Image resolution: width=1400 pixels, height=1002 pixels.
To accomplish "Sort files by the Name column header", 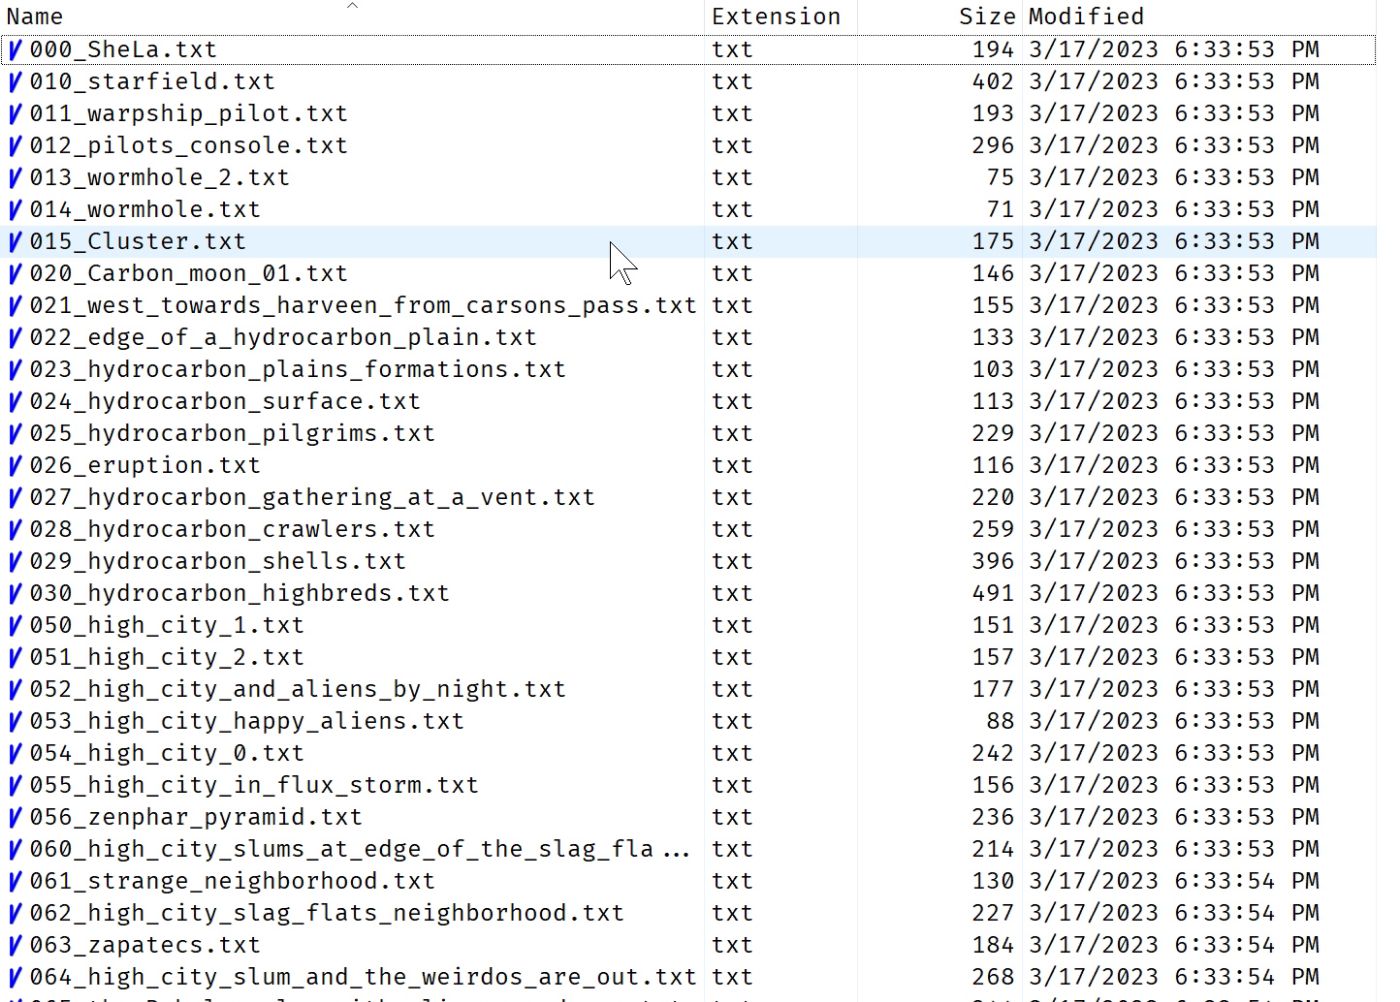I will click(x=35, y=17).
